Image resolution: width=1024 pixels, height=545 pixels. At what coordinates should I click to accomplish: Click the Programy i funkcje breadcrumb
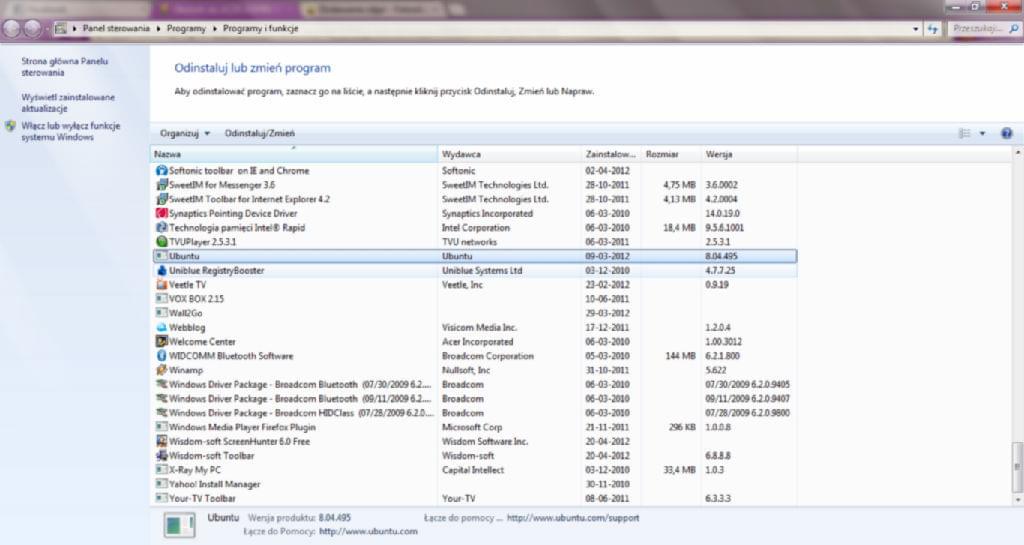pyautogui.click(x=261, y=29)
